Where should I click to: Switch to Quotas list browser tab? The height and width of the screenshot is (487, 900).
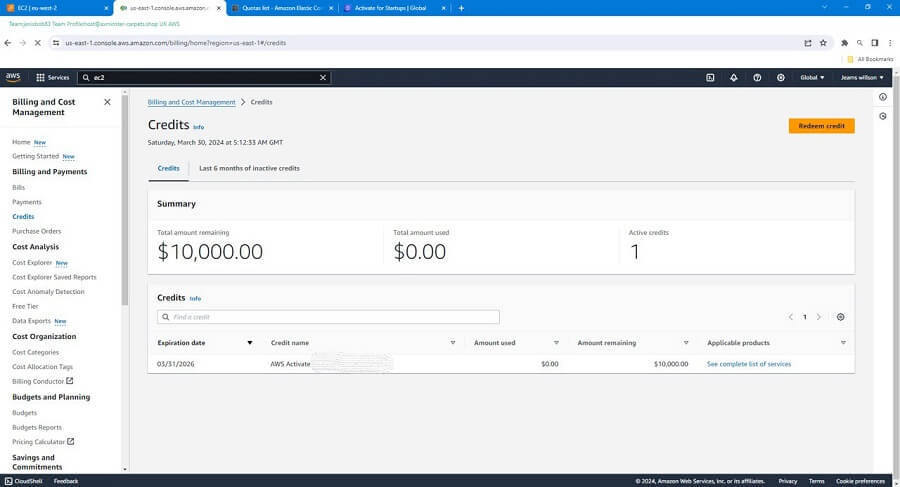click(282, 8)
